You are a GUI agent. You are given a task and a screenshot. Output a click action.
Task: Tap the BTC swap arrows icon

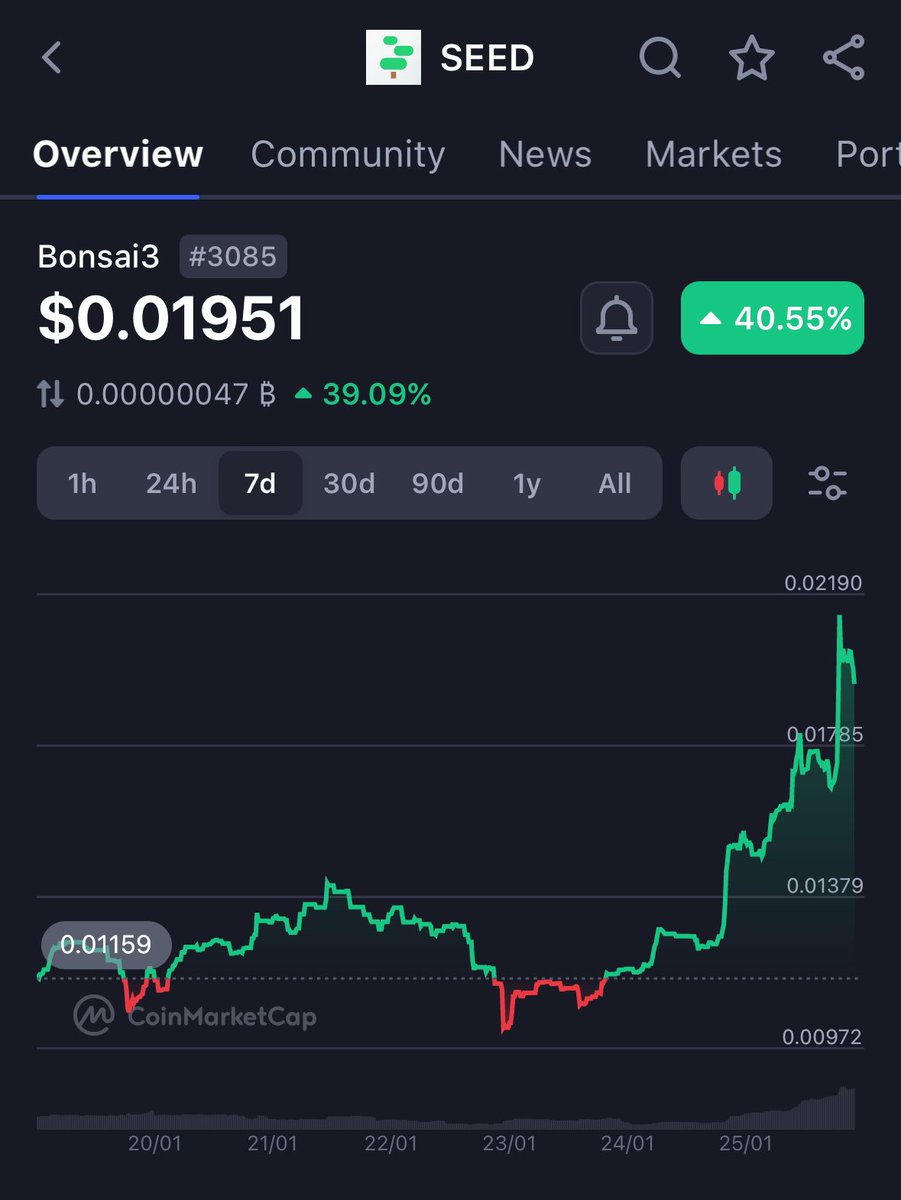point(50,394)
